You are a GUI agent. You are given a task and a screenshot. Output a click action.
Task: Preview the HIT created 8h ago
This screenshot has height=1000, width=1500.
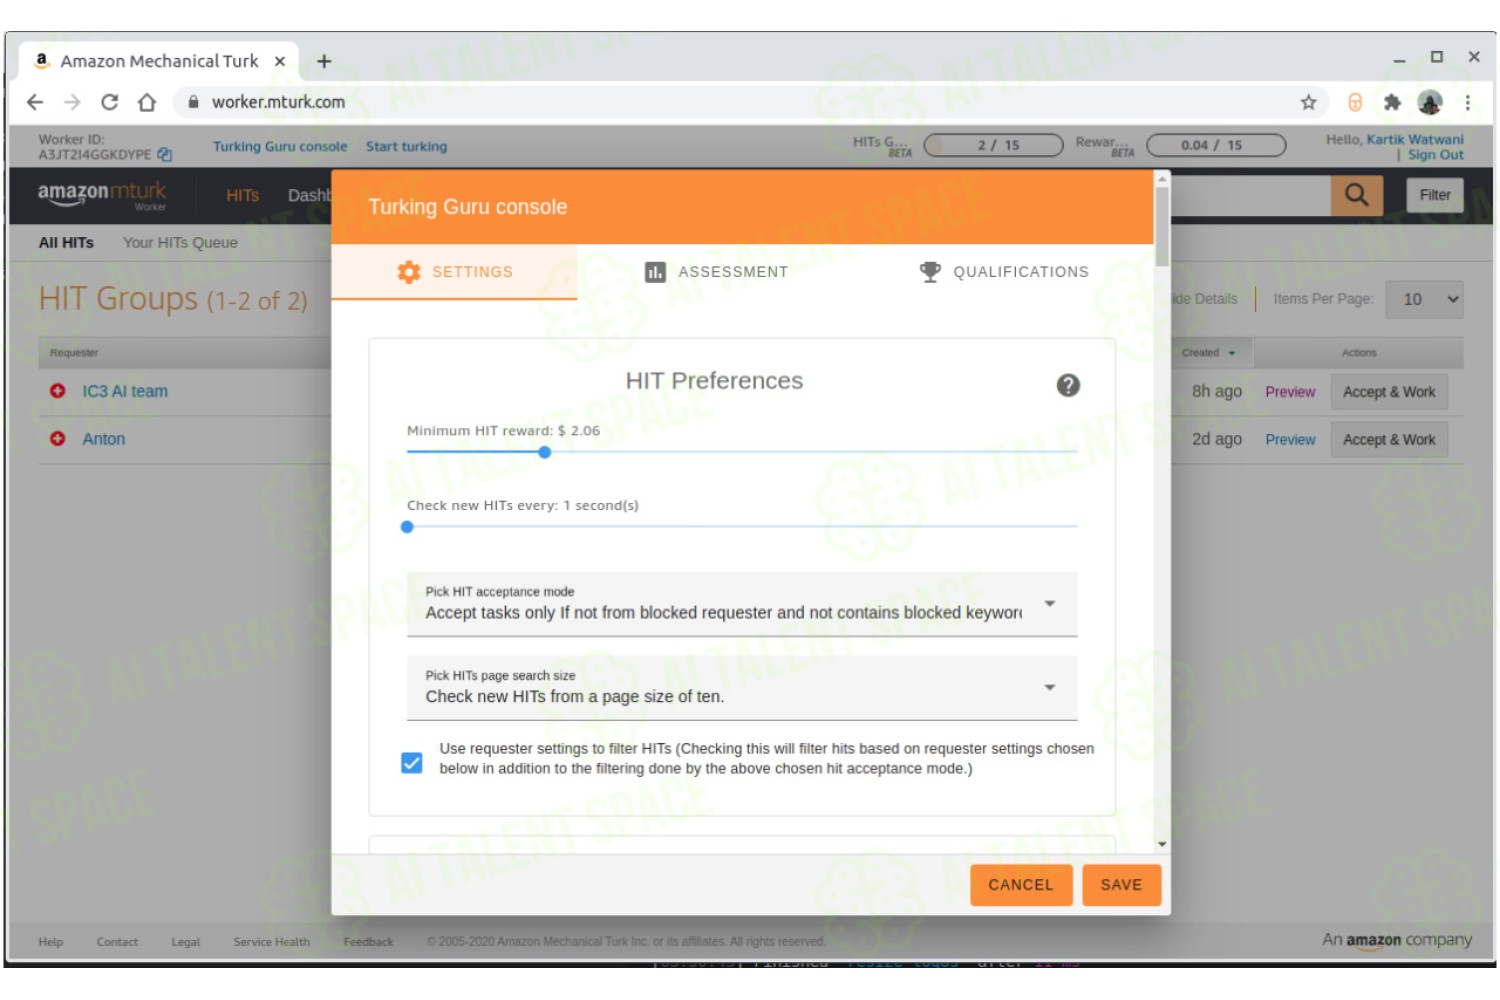coord(1290,392)
